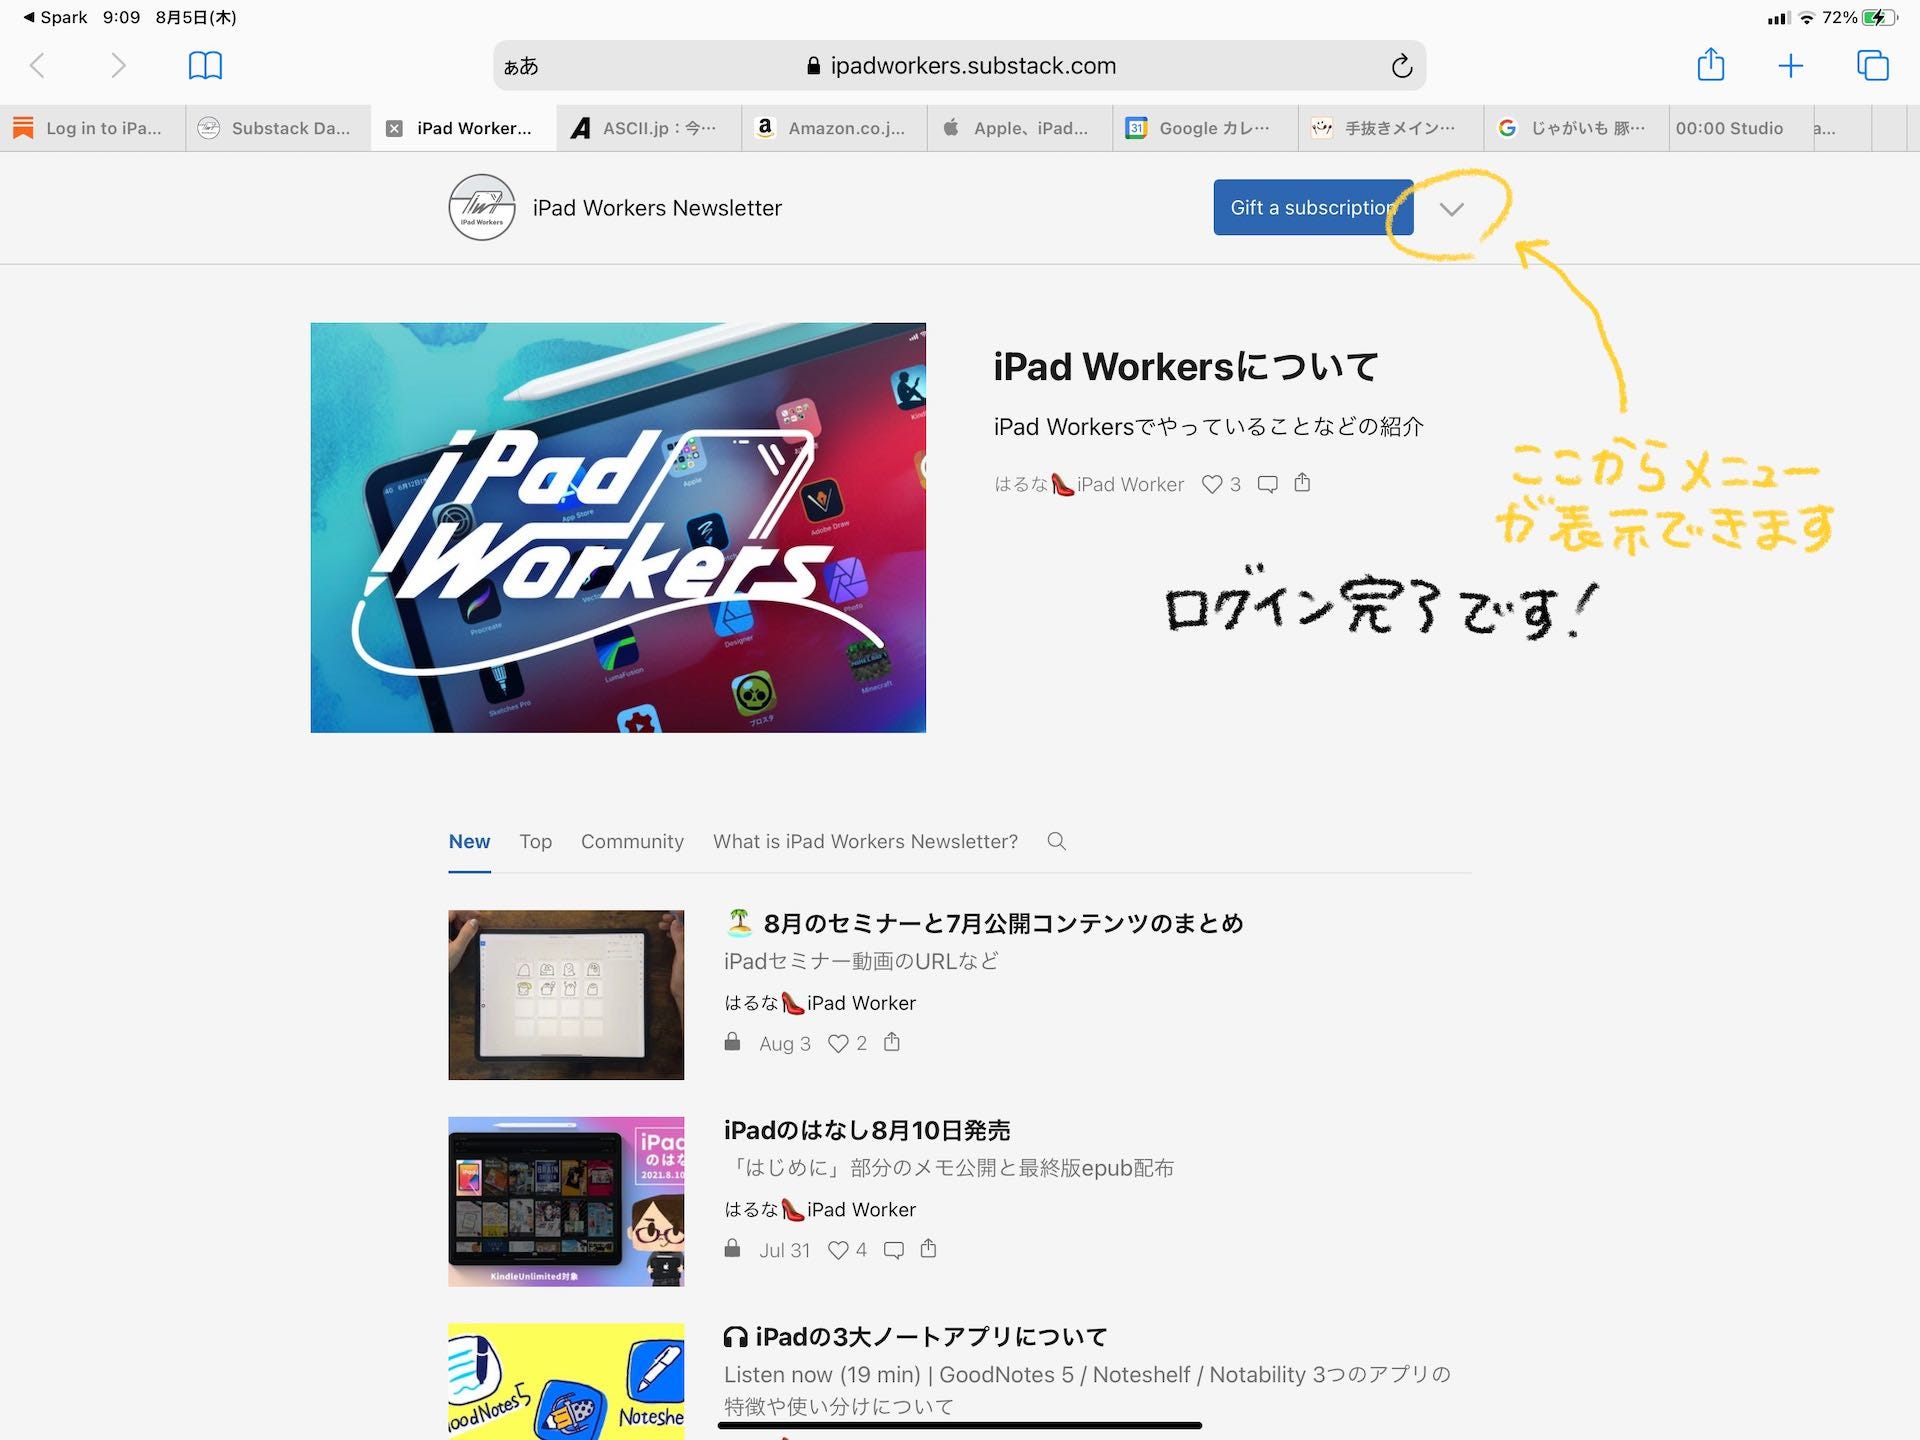Screen dimensions: 1920x1440
Task: Show all tabs overview icon
Action: pyautogui.click(x=1872, y=66)
